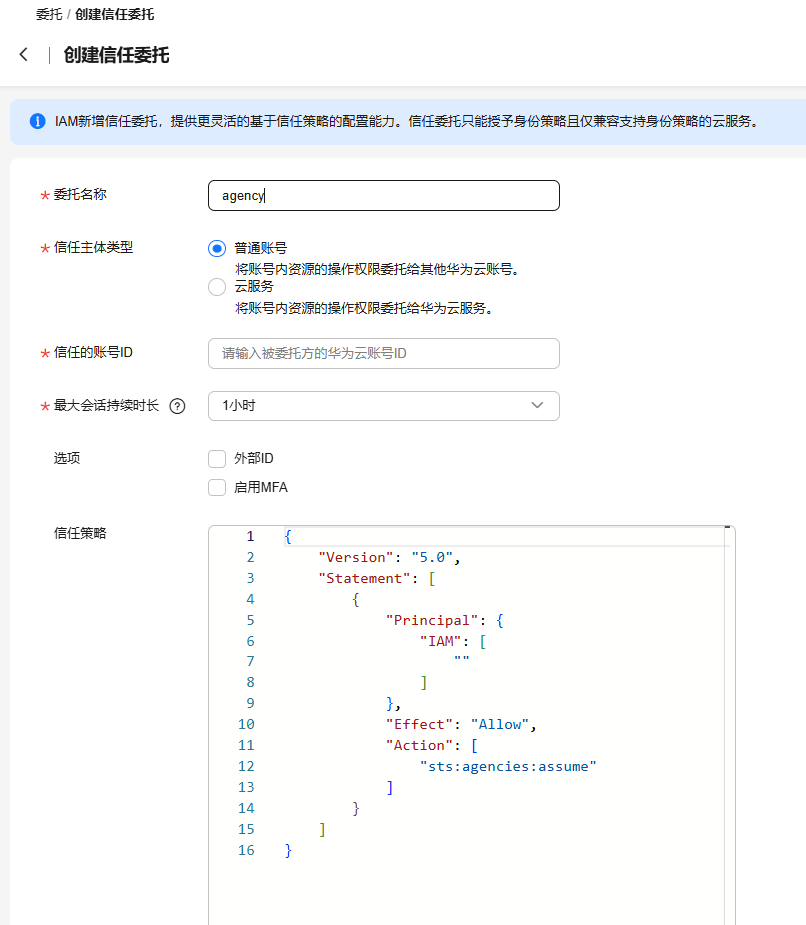The height and width of the screenshot is (925, 806).
Task: Click line number 16 in the editor gutter
Action: [246, 851]
